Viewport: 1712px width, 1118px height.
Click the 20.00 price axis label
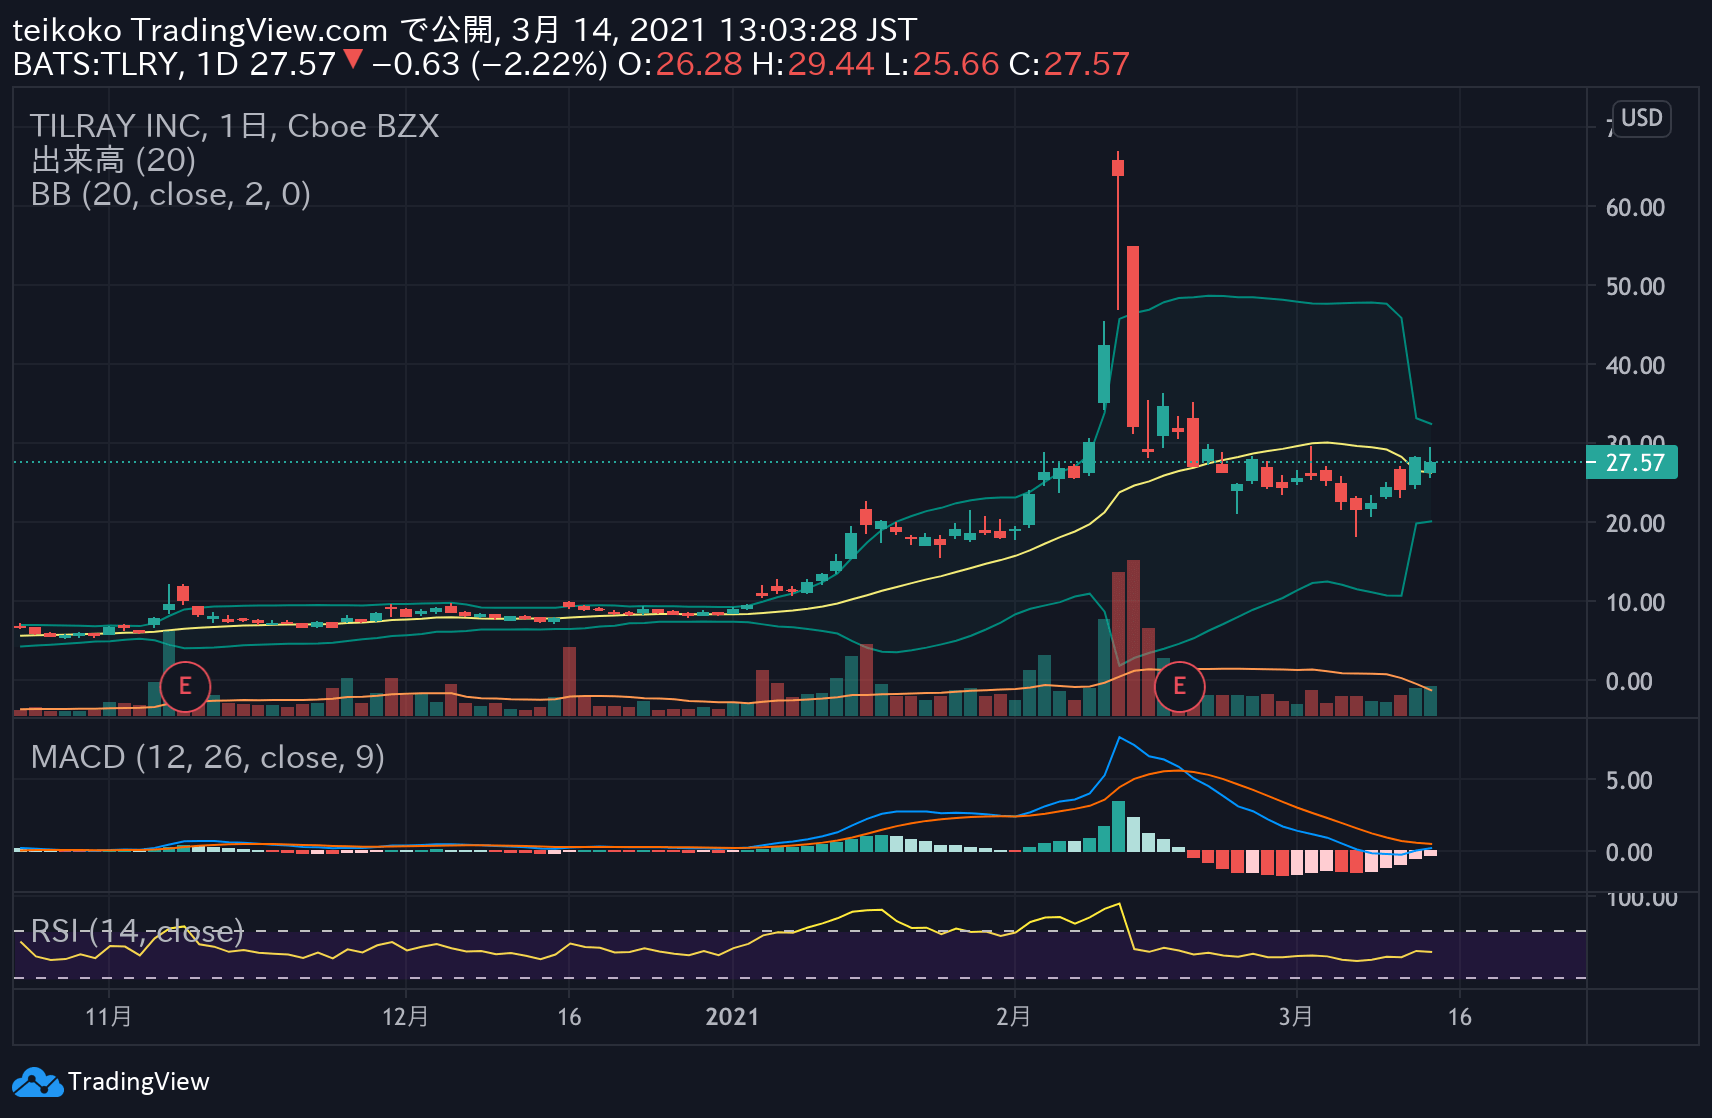click(x=1635, y=524)
